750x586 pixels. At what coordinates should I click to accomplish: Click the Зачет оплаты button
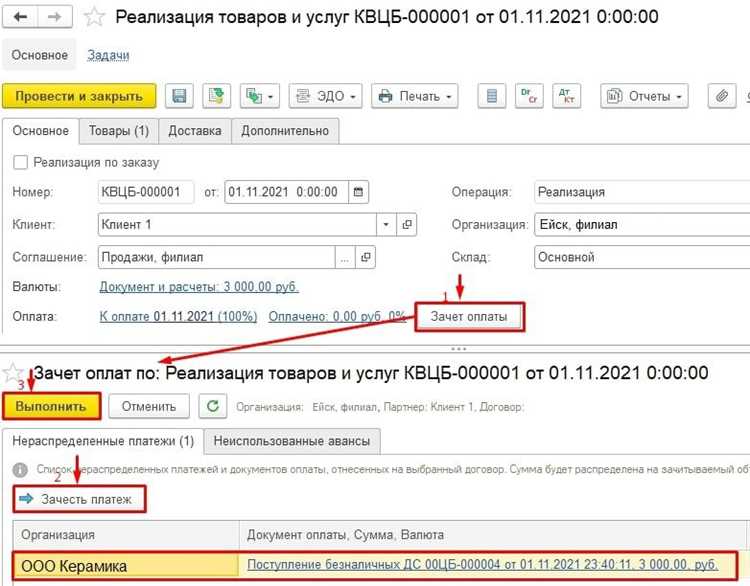point(469,316)
